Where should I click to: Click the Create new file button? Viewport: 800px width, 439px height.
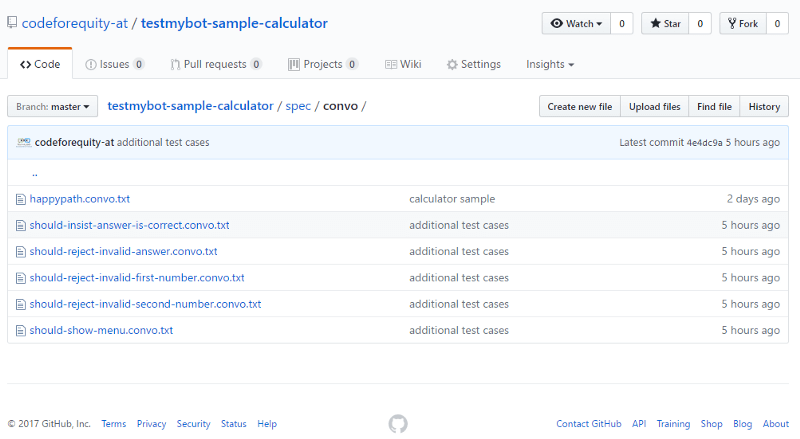click(580, 107)
